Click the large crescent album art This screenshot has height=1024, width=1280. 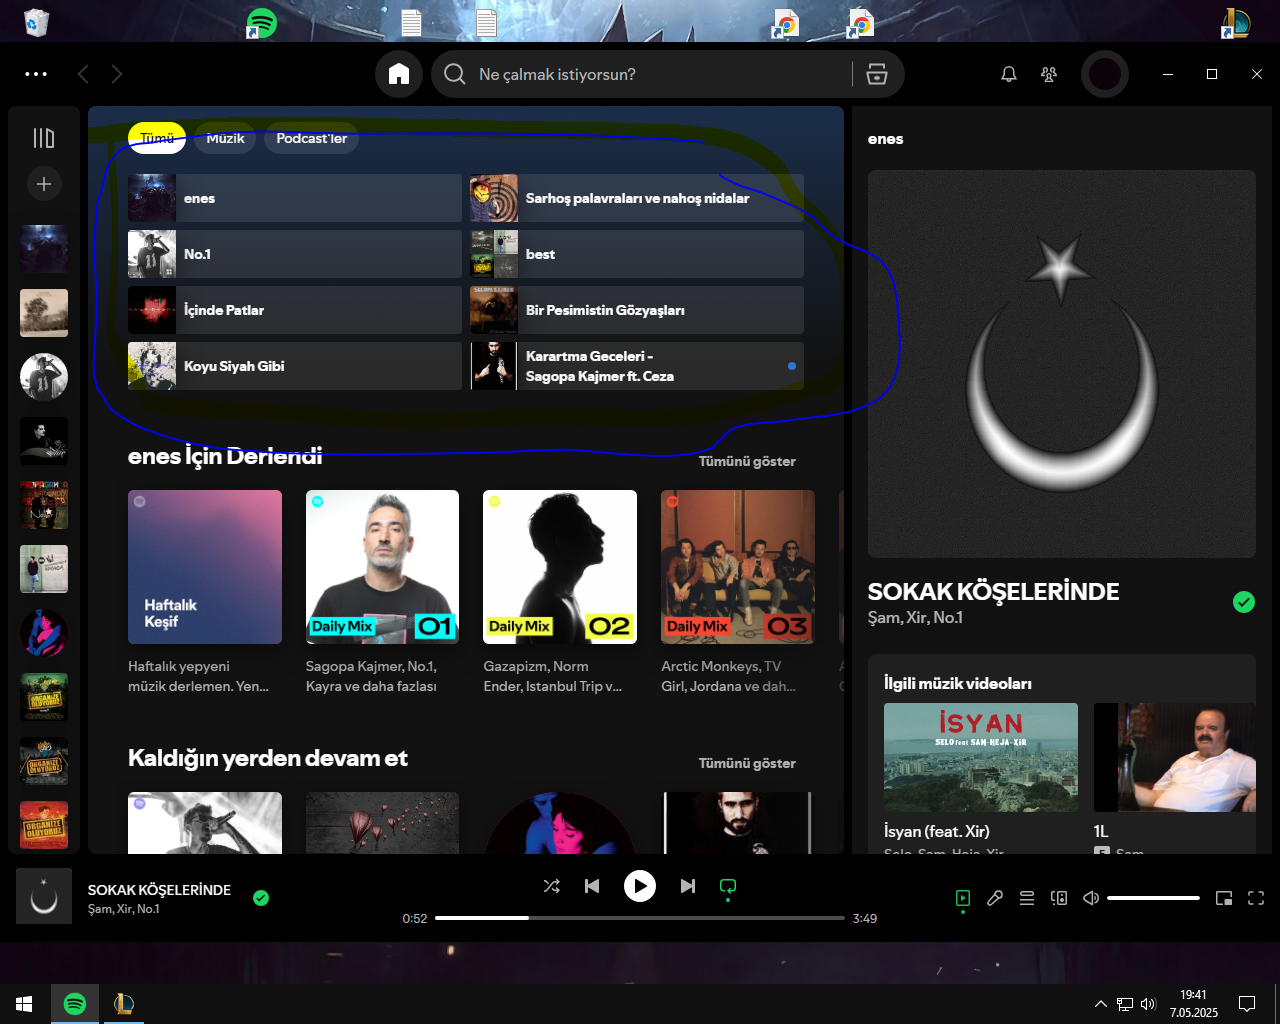point(1062,364)
